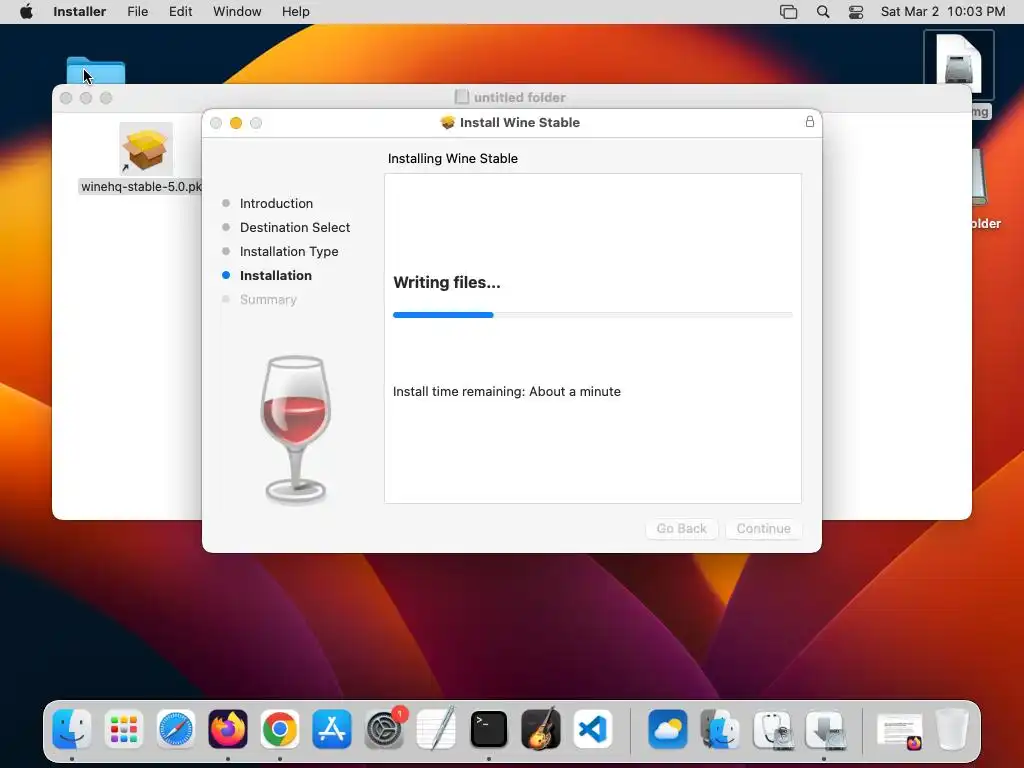The width and height of the screenshot is (1024, 768).
Task: Click the Go Back button
Action: point(682,528)
